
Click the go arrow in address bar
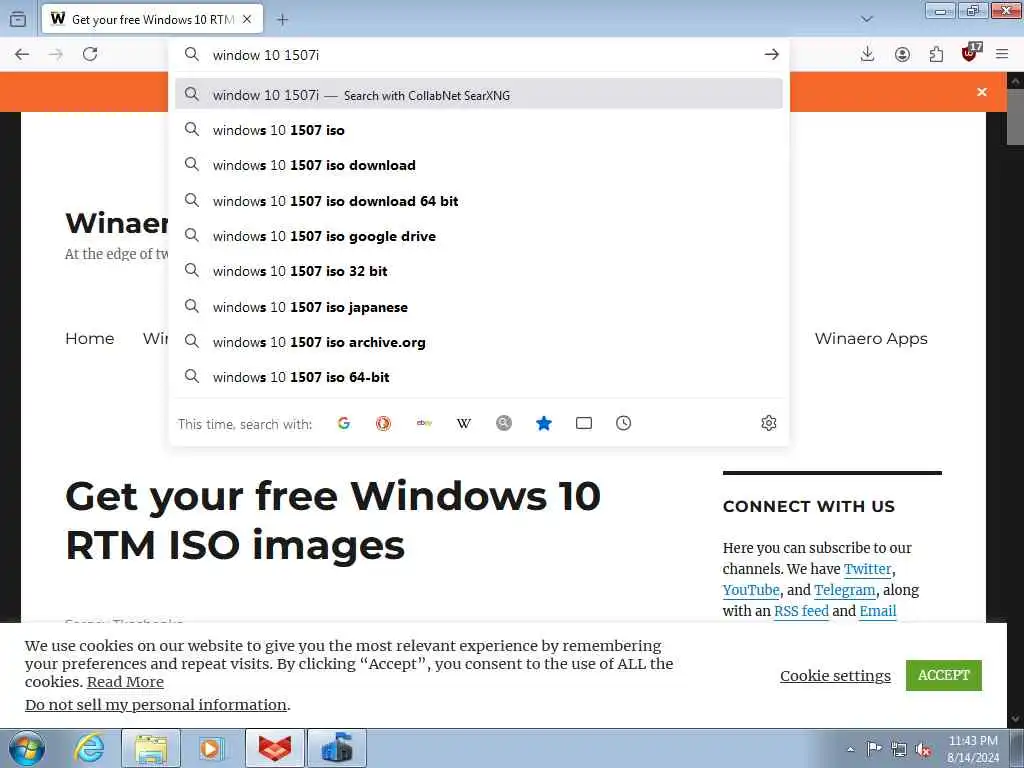tap(771, 54)
